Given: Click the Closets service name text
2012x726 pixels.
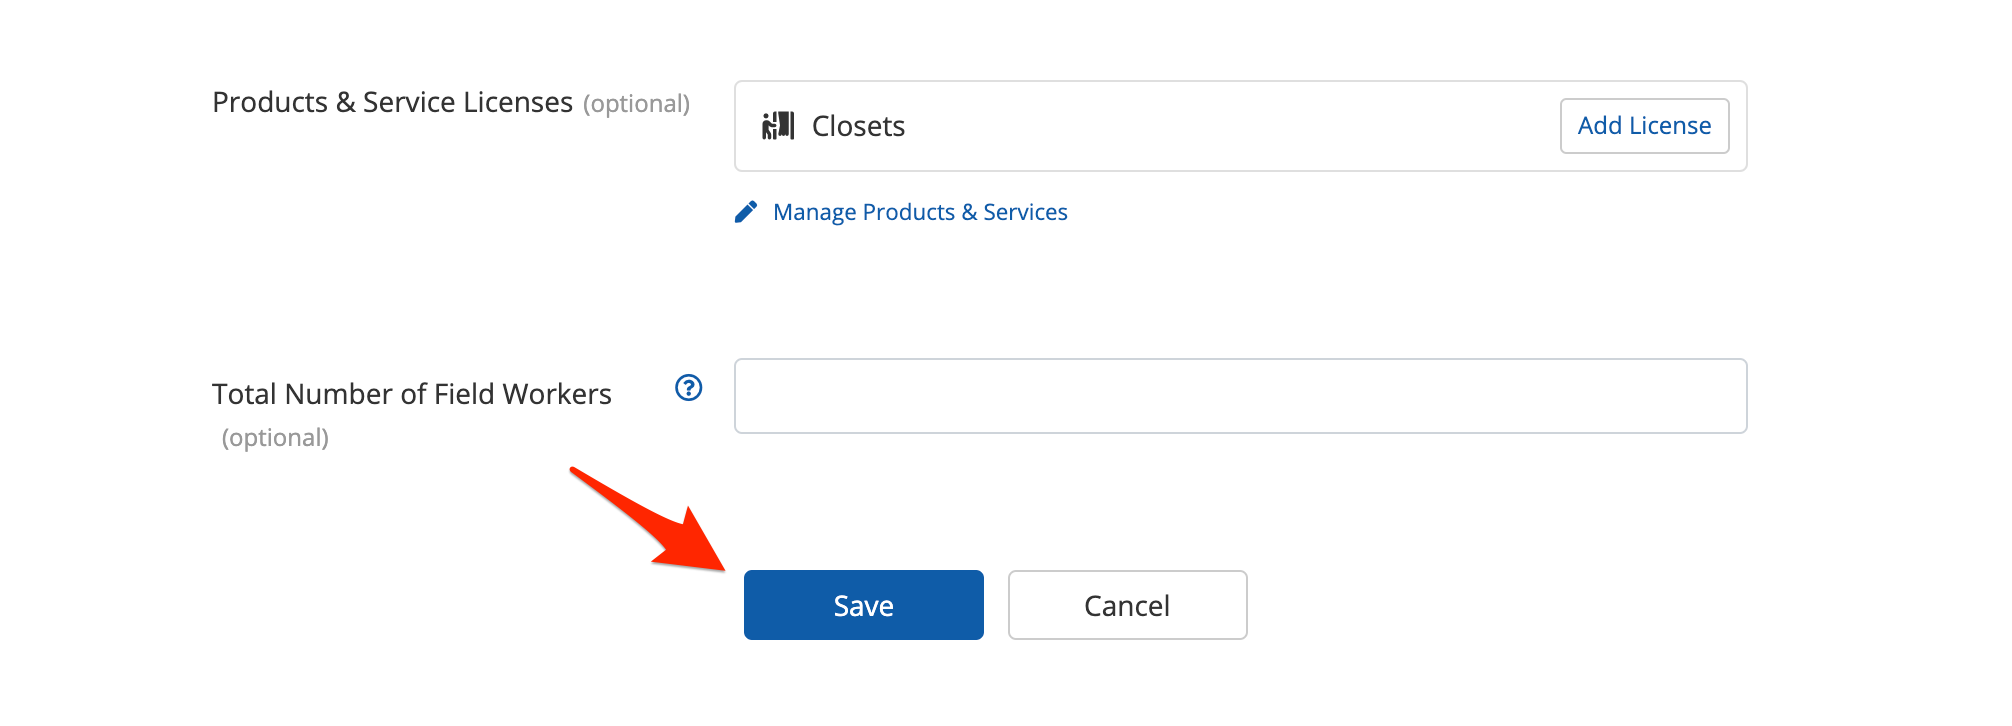Looking at the screenshot, I should (858, 126).
